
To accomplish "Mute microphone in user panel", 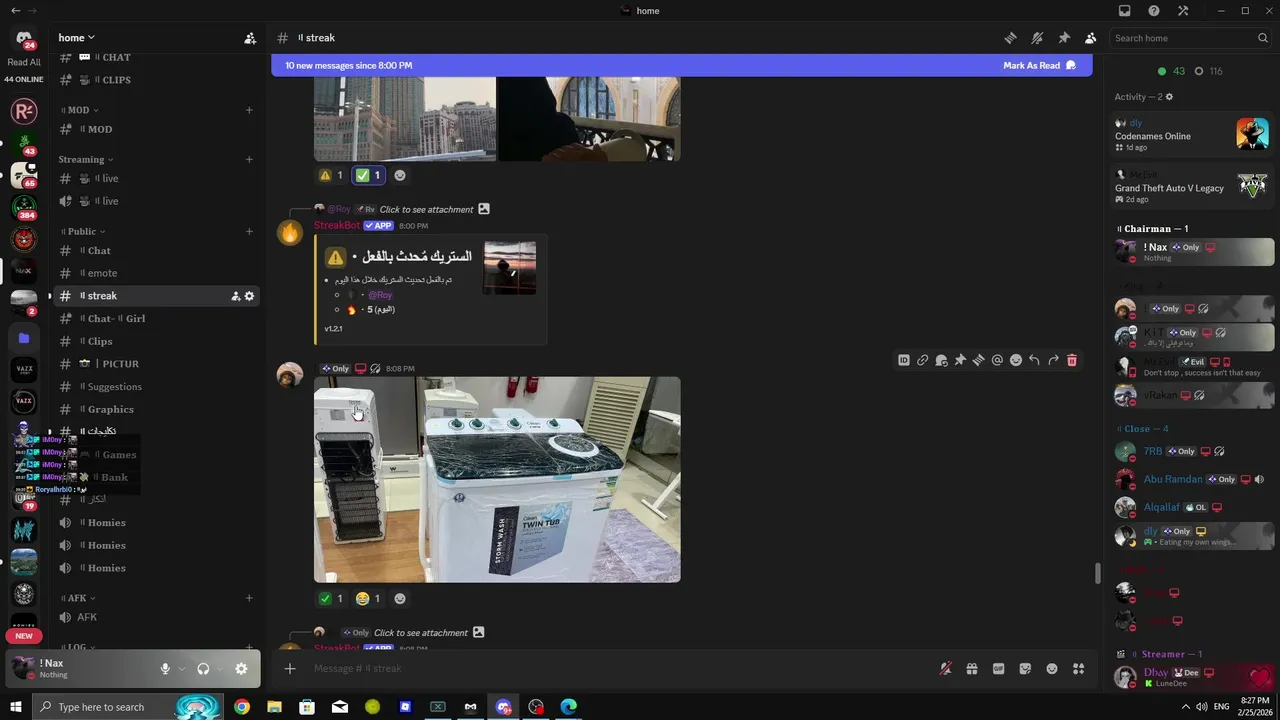I will [165, 669].
